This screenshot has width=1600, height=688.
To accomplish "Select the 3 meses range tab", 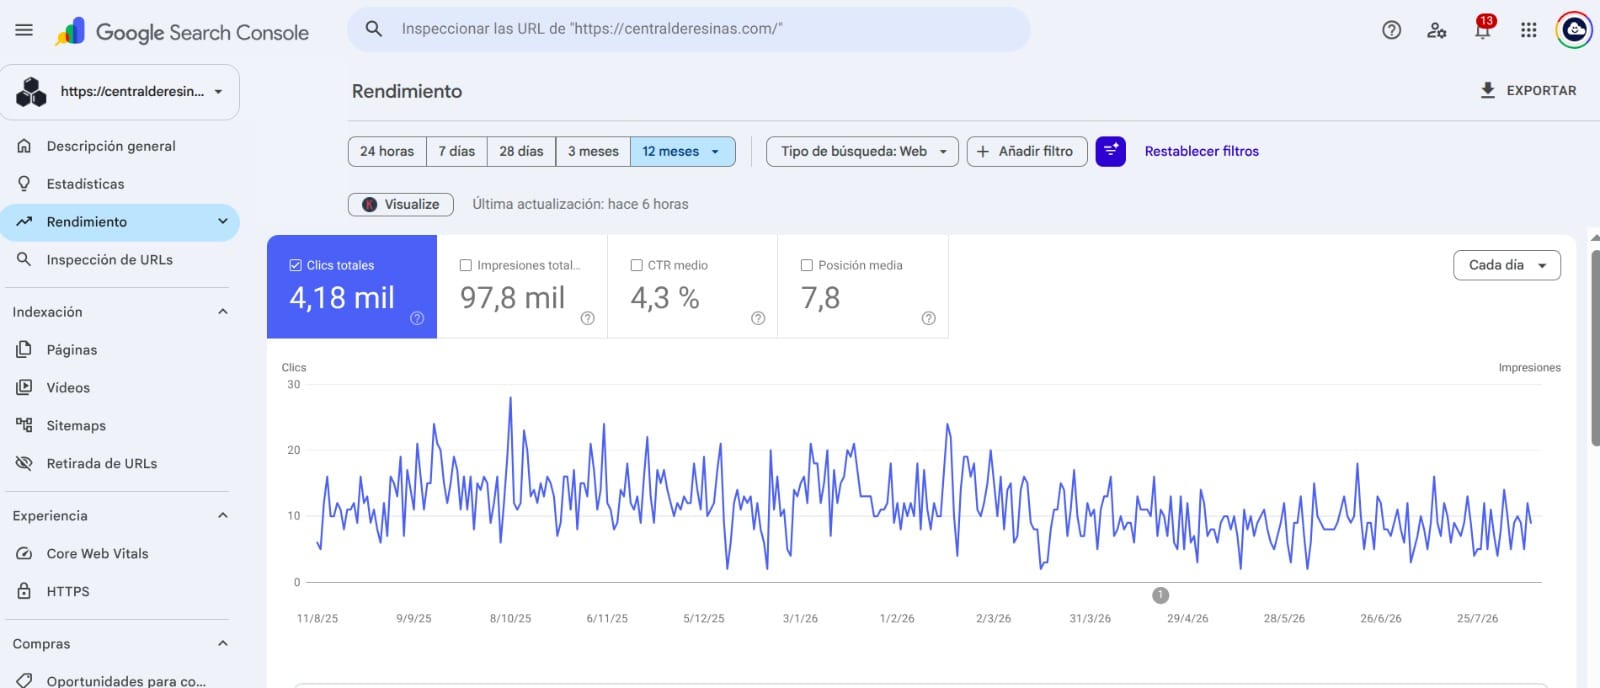I will pyautogui.click(x=593, y=151).
